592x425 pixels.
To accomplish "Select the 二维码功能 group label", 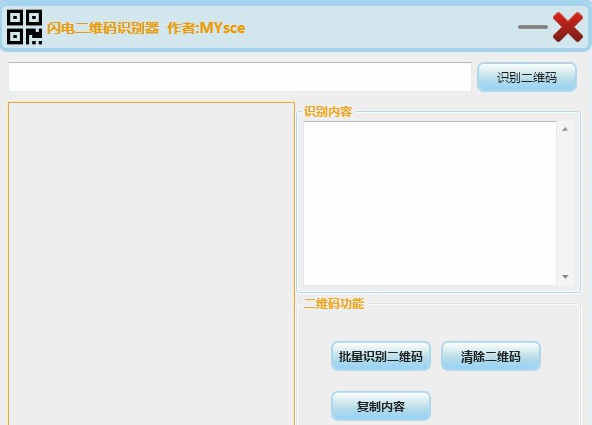I will click(x=334, y=303).
